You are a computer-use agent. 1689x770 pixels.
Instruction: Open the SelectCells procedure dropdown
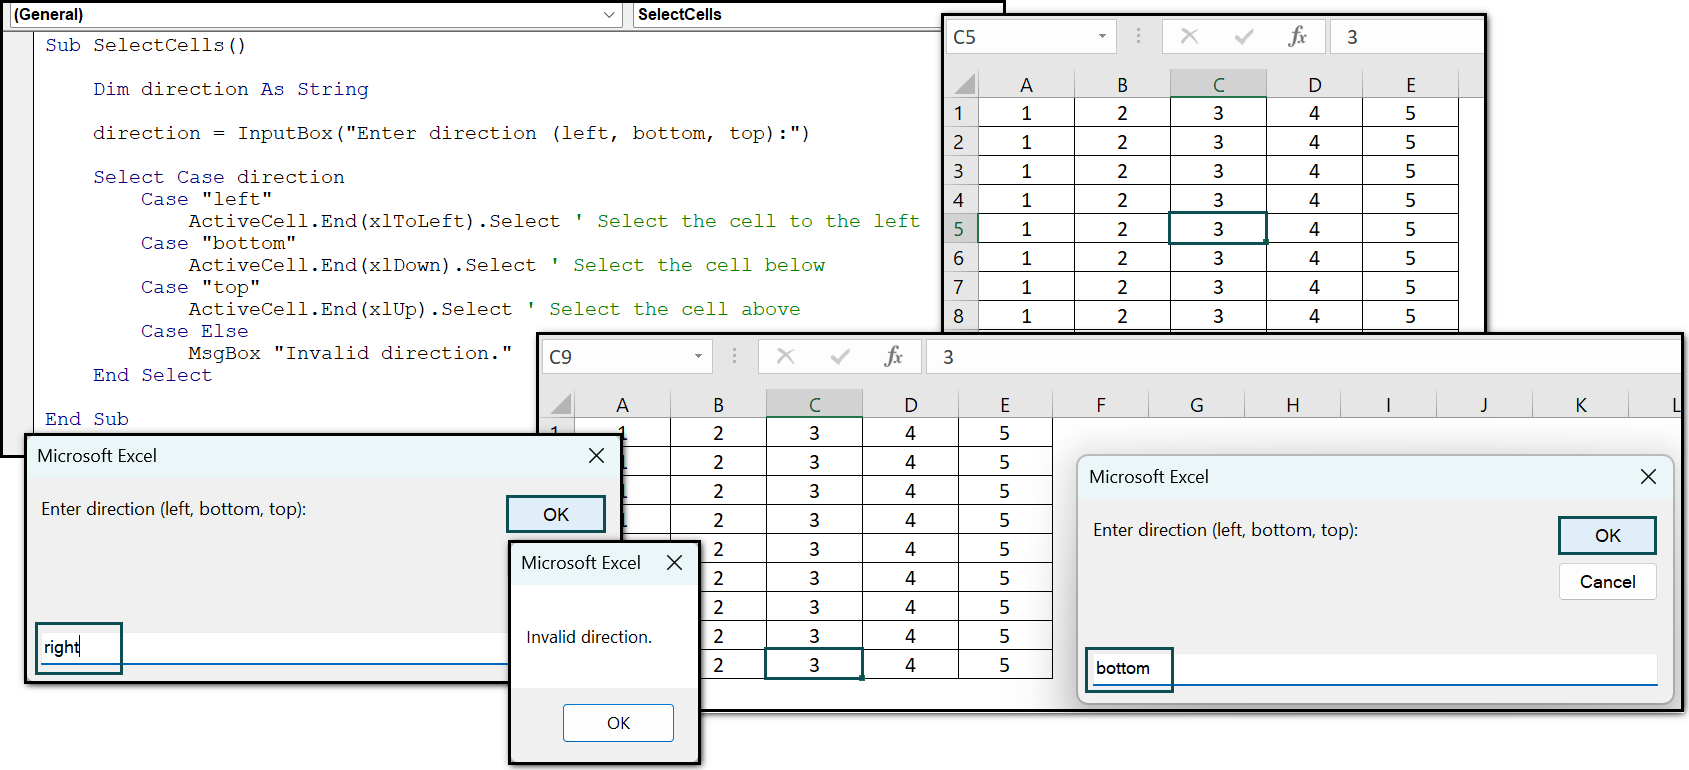790,14
